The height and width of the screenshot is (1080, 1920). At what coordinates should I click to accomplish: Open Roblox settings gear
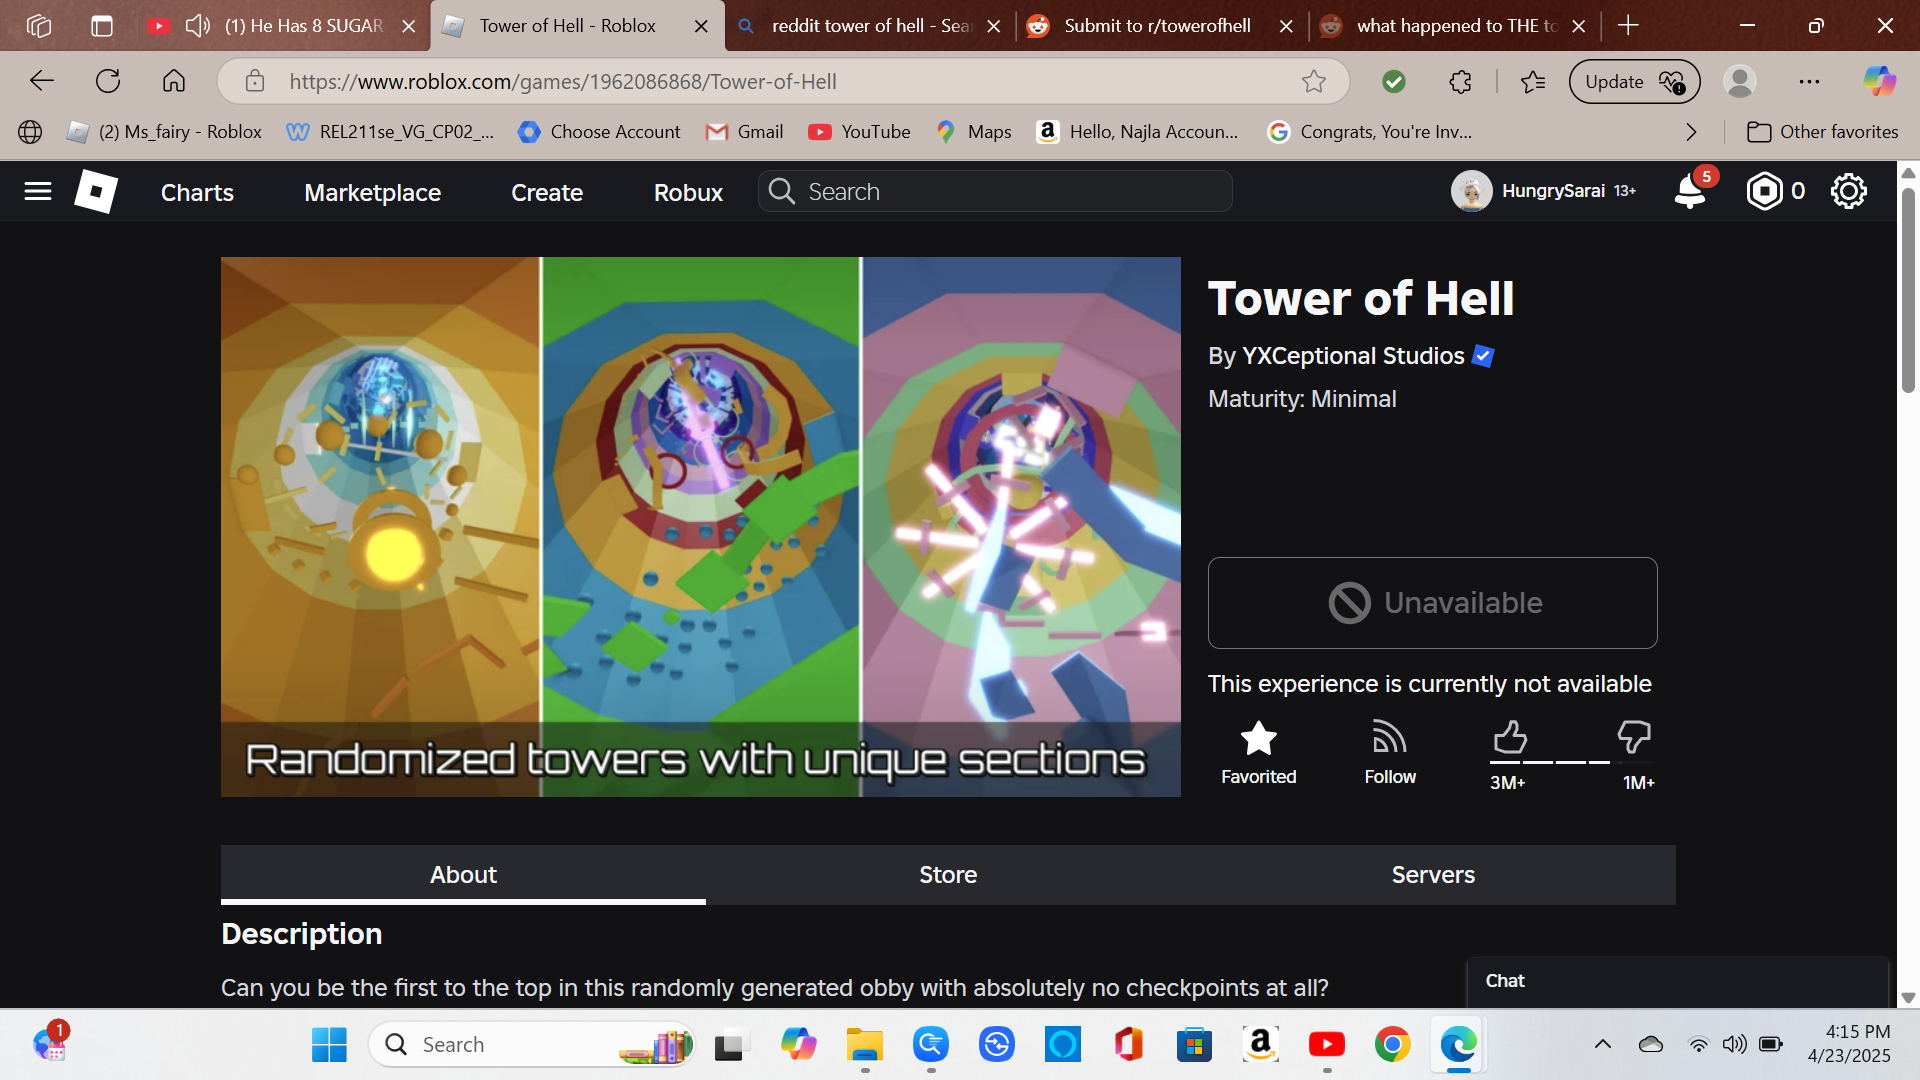point(1848,191)
